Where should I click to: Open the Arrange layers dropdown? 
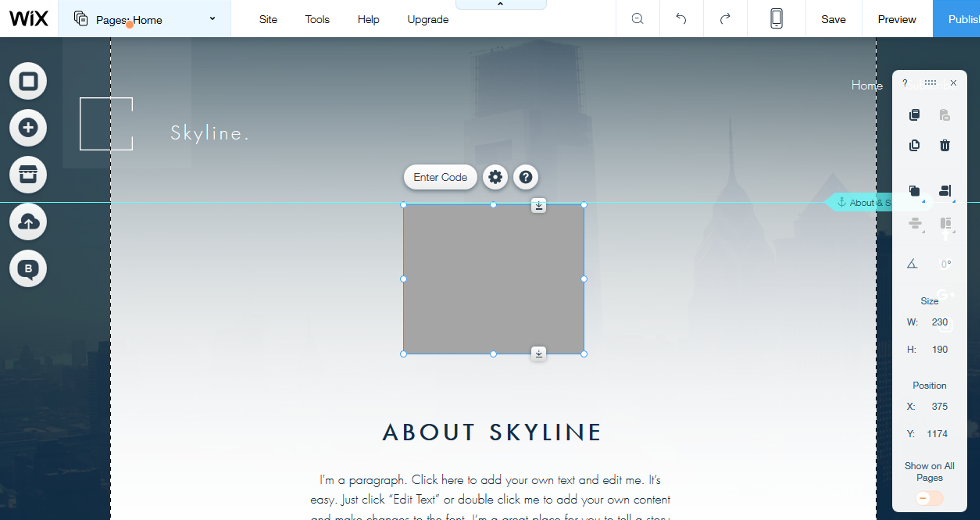coord(915,192)
